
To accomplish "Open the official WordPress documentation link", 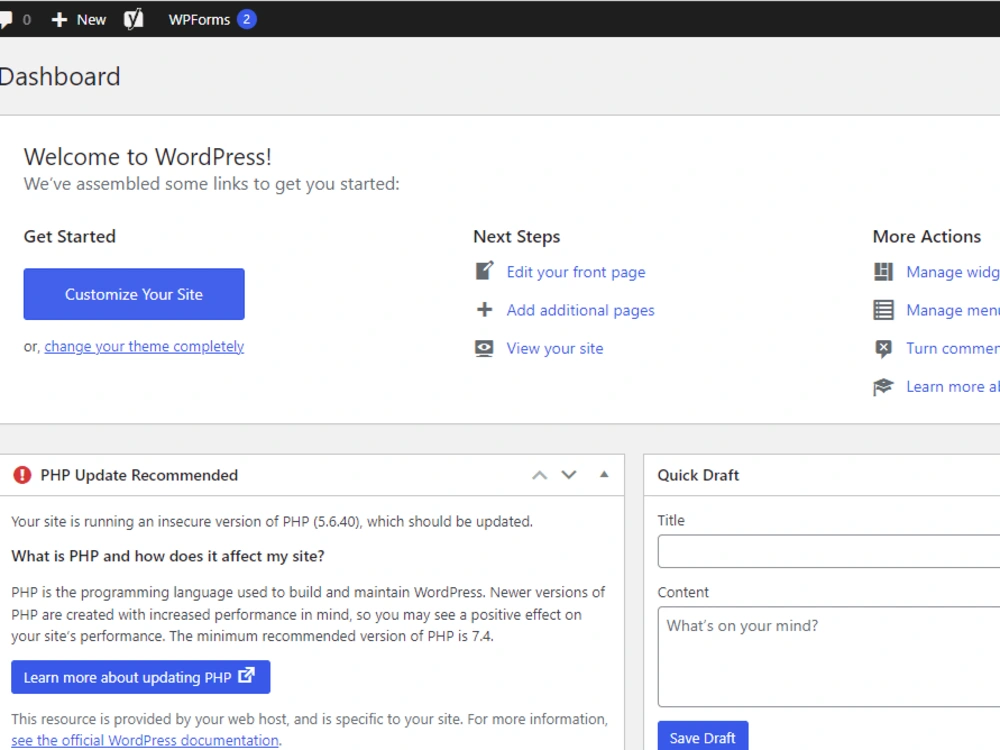I will [x=145, y=740].
